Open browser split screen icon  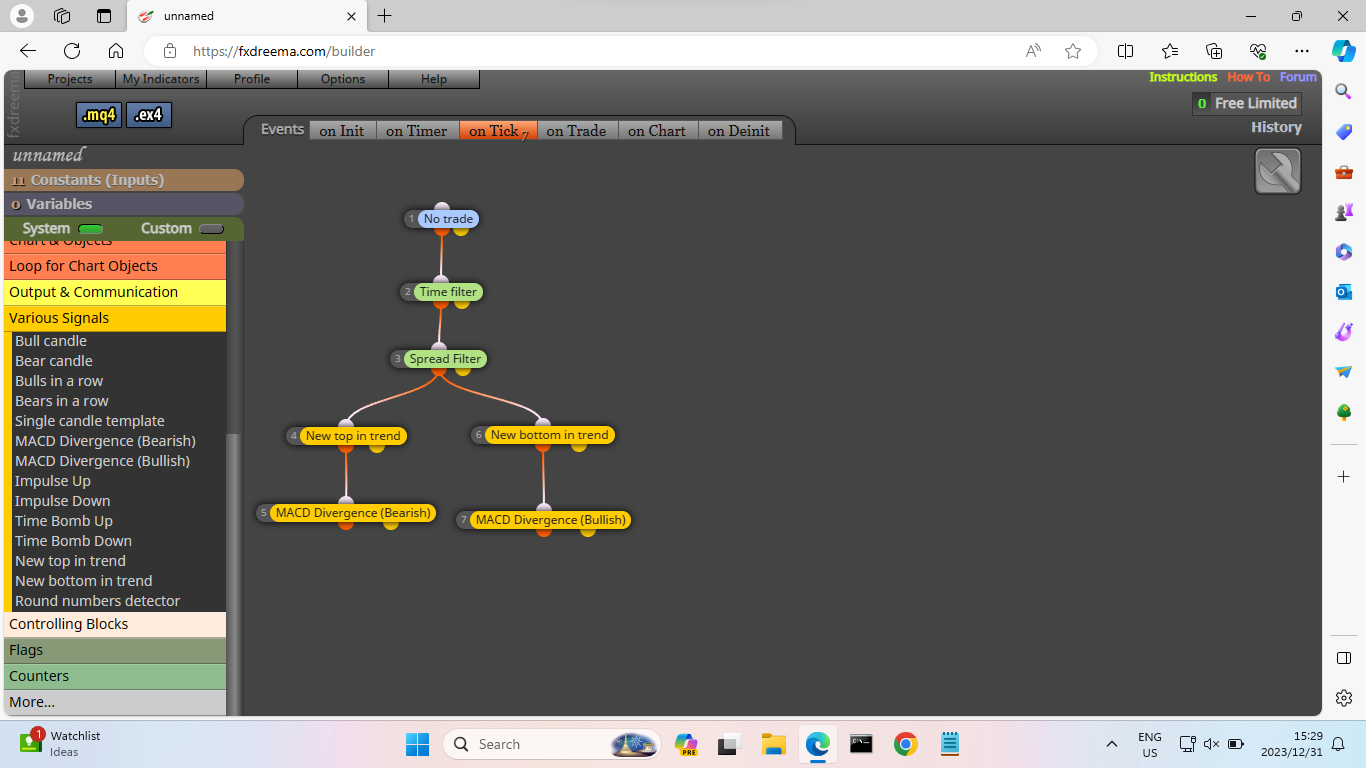[1125, 51]
